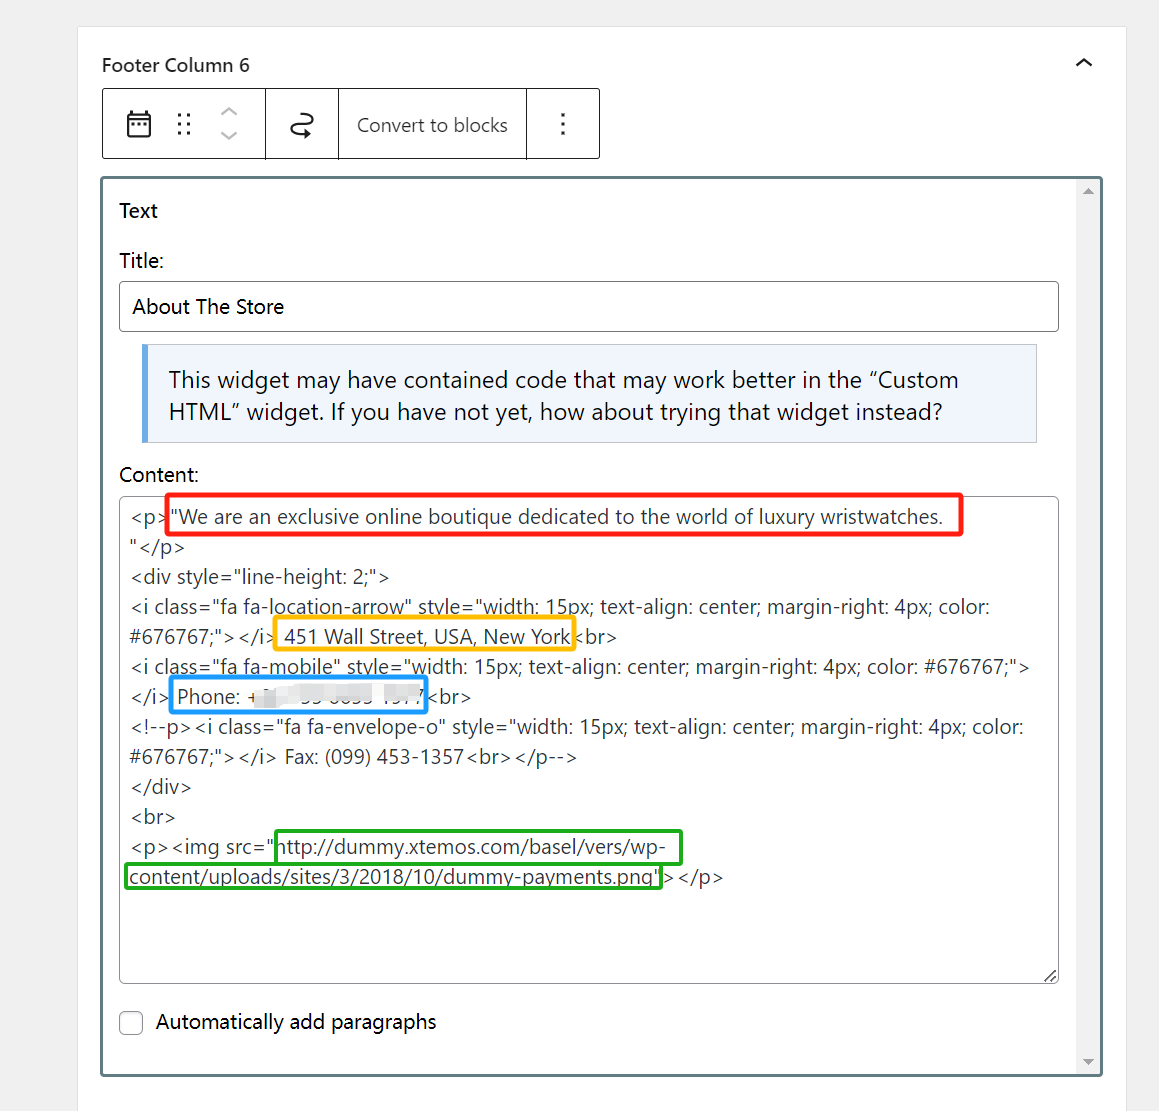Click the move-to-widget-area icon

pyautogui.click(x=302, y=125)
